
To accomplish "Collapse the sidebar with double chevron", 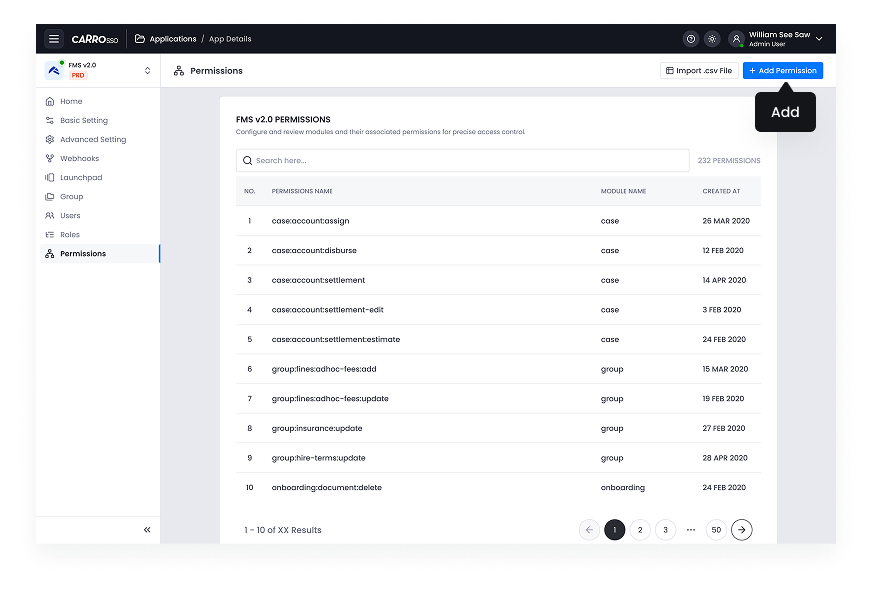I will 147,530.
